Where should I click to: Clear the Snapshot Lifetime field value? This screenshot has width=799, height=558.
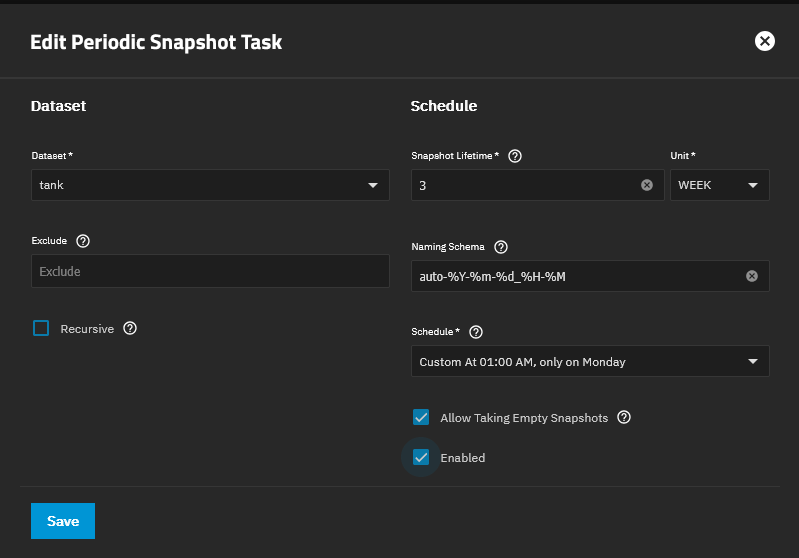coord(647,185)
